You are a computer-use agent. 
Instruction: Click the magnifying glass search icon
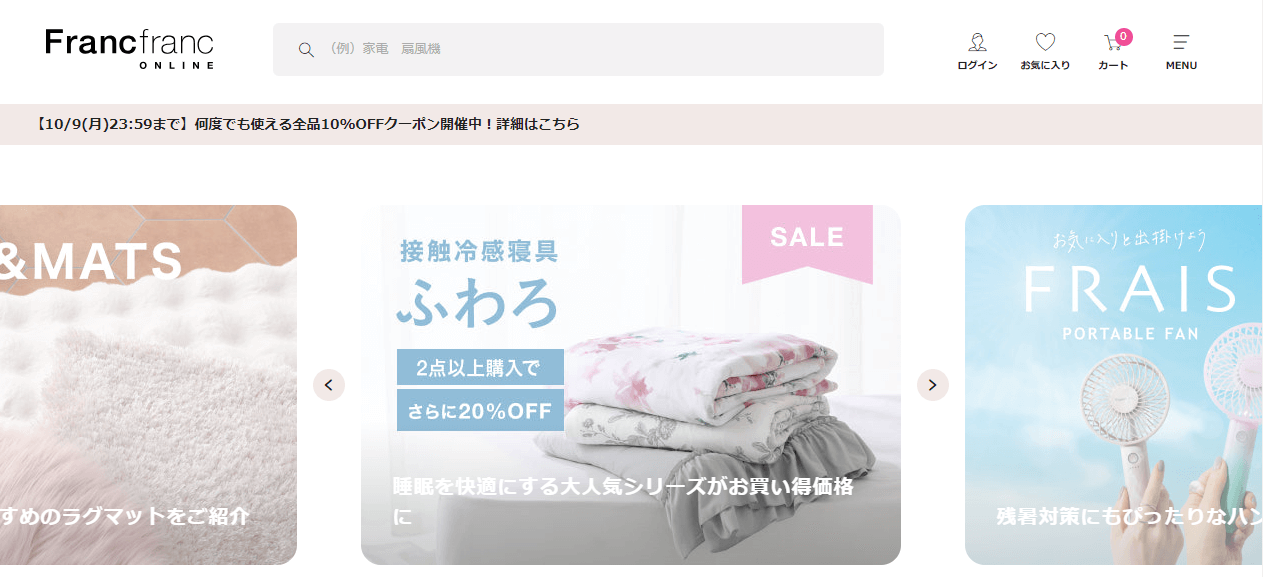click(307, 49)
